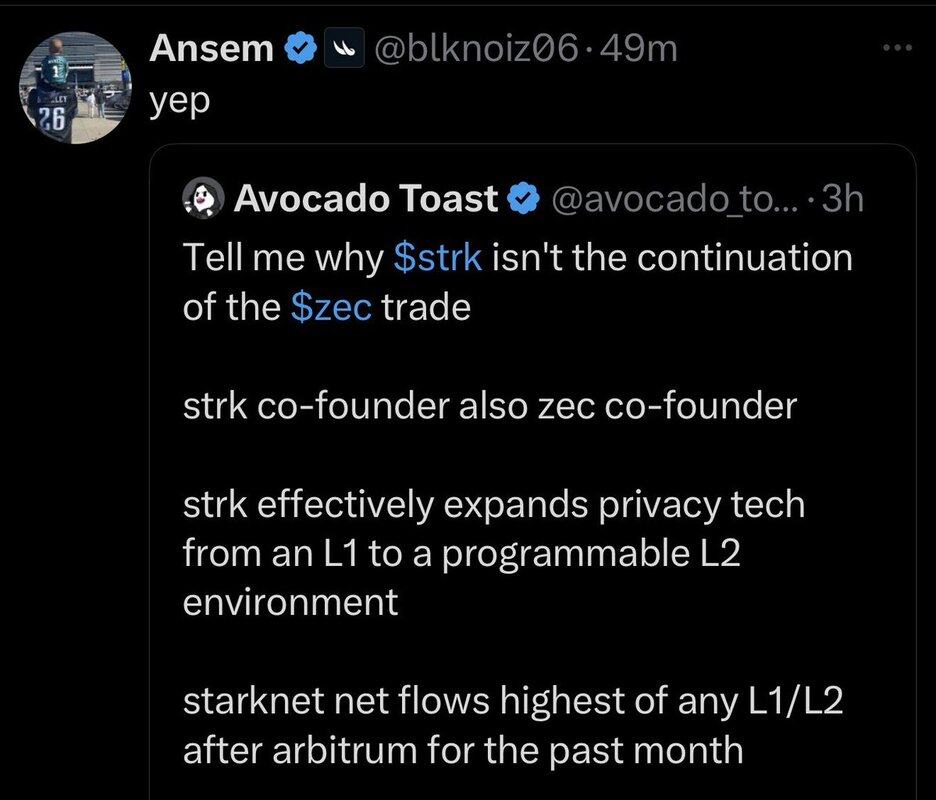936x800 pixels.
Task: Open the Ansem display name profile link
Action: (212, 48)
